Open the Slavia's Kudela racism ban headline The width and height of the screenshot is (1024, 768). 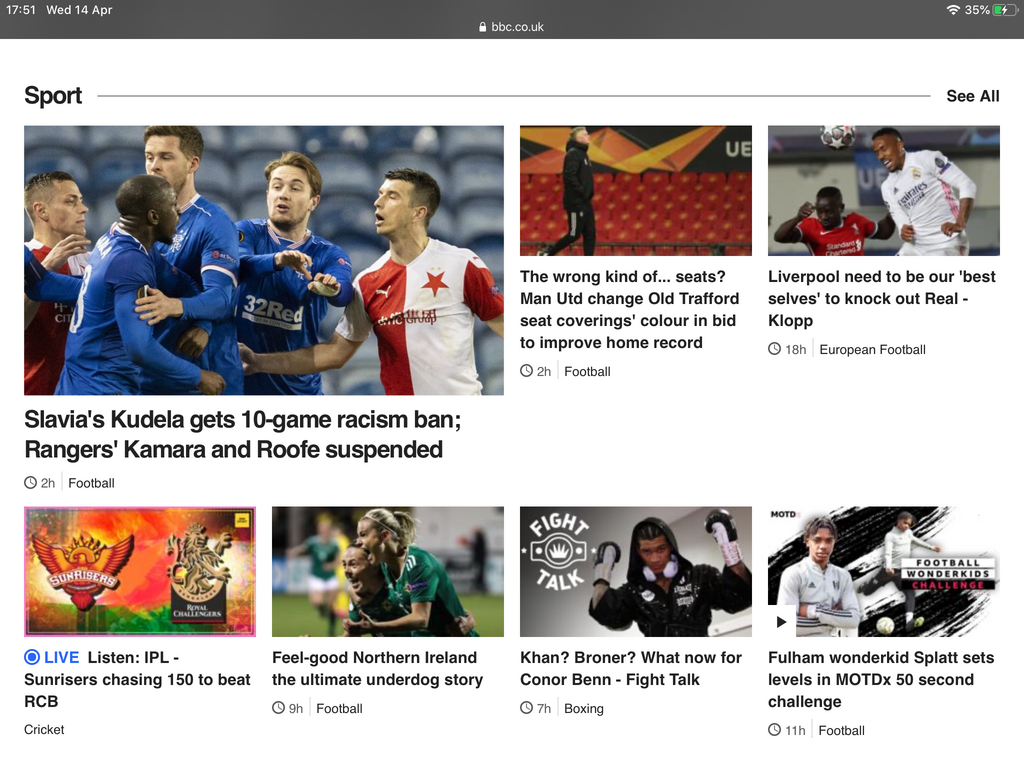tap(242, 434)
